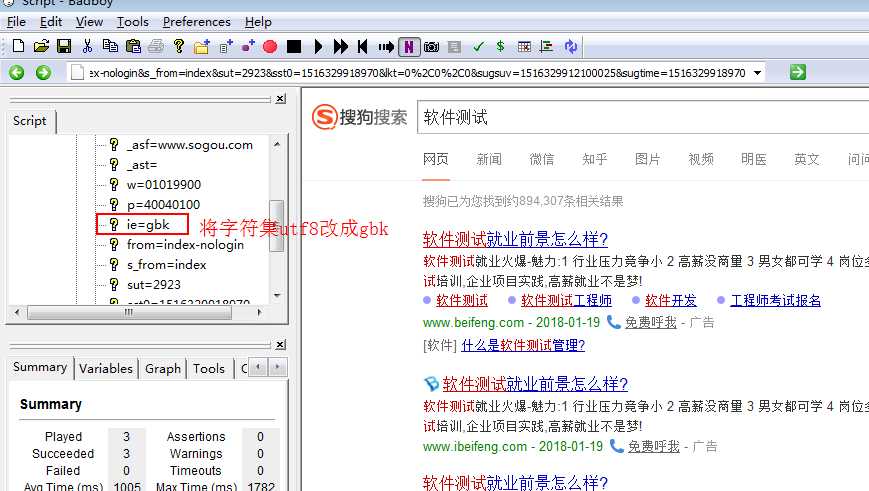Select the _asf=www.sogou.com parameter
The height and width of the screenshot is (491, 869).
click(x=190, y=145)
